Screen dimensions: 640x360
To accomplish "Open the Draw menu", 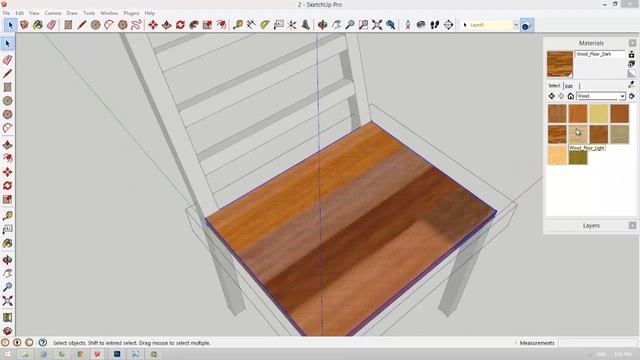I will (72, 13).
